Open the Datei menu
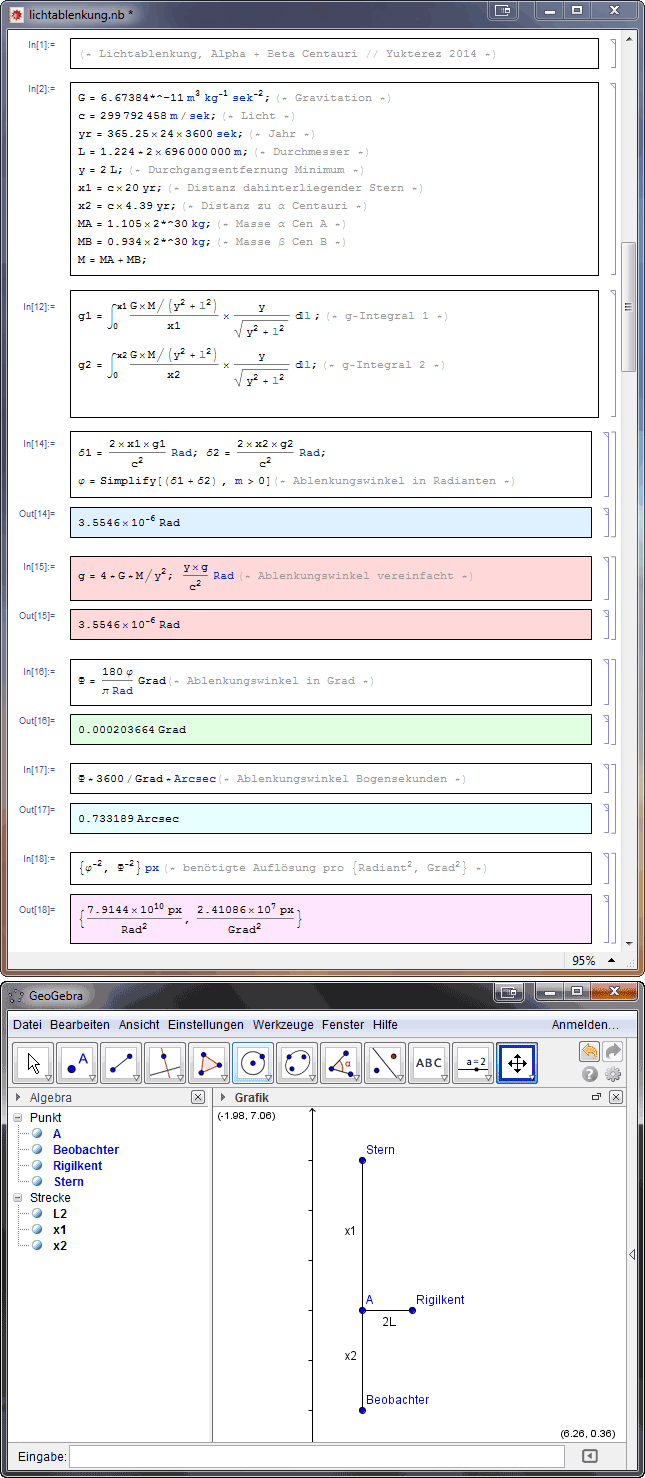Screen dimensions: 645x1478 click(x=28, y=1025)
